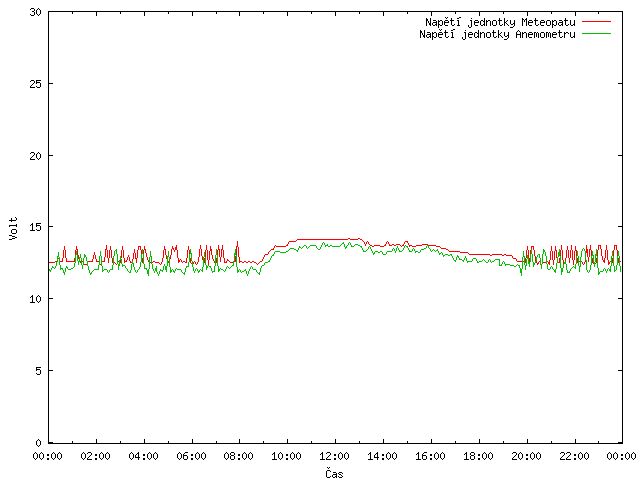Click the legend label 'Napětí jednotky Anemometru'
Image resolution: width=640 pixels, height=480 pixels.
pyautogui.click(x=497, y=34)
